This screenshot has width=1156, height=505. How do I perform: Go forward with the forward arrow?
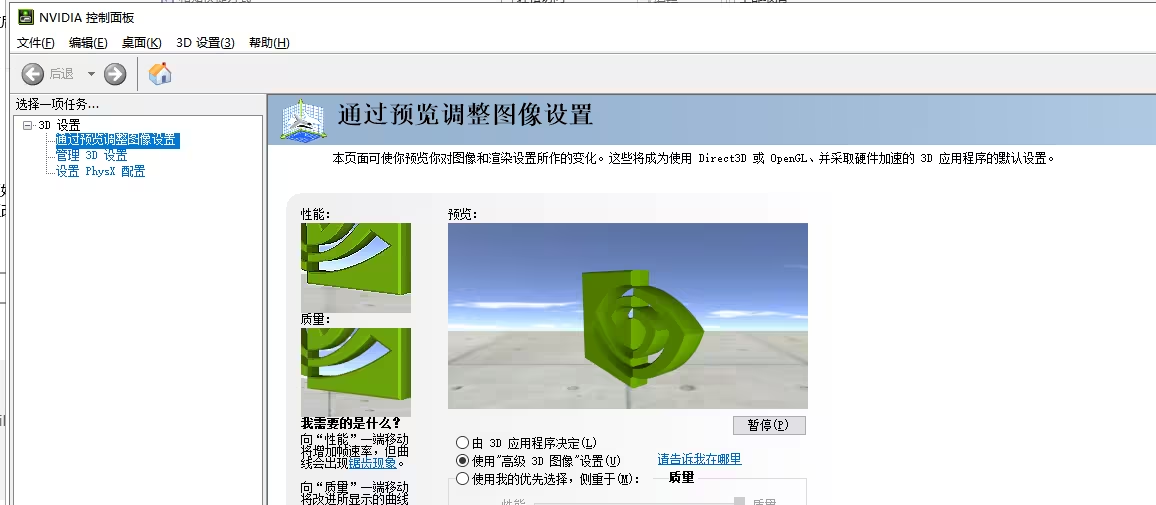pos(115,74)
